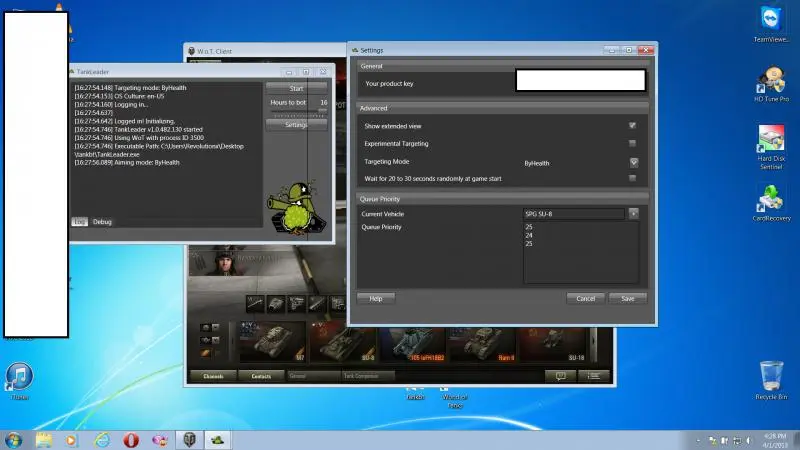Click the TankLeader taskbar icon

pyautogui.click(x=218, y=440)
